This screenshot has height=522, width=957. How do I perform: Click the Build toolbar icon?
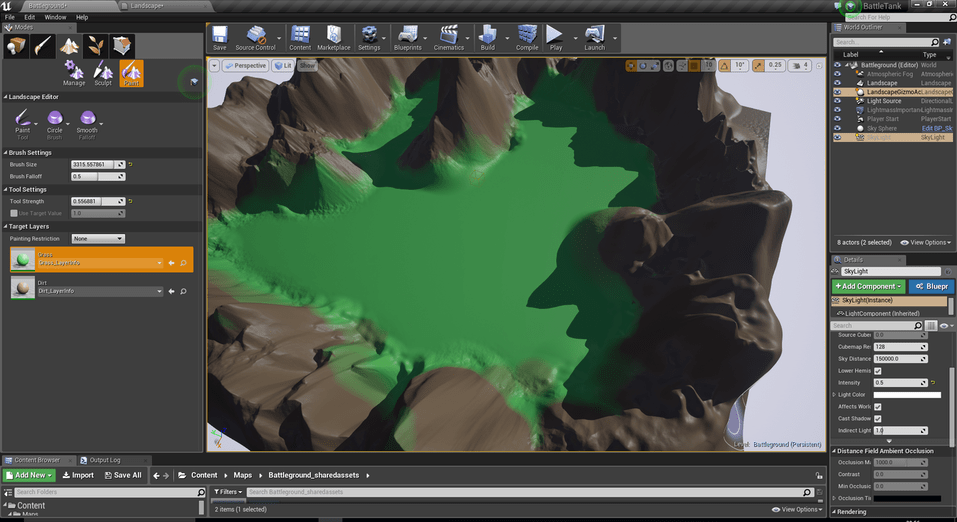tap(487, 38)
